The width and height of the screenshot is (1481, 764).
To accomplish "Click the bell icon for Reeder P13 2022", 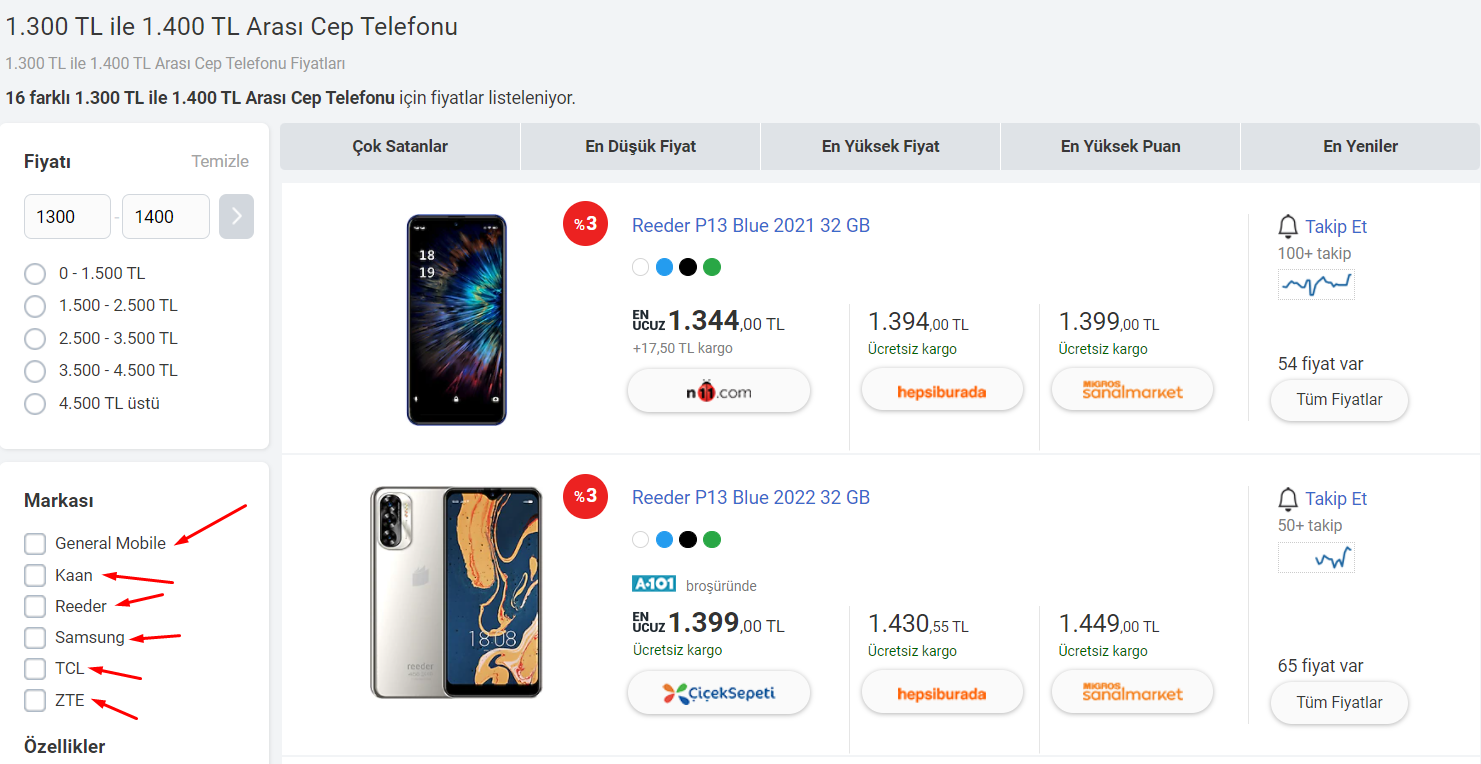I will (1288, 498).
